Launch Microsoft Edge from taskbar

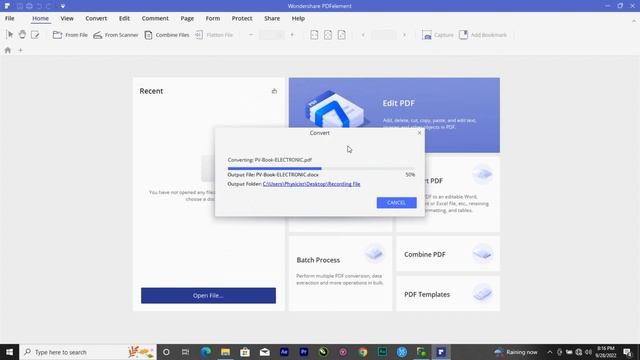[206, 352]
